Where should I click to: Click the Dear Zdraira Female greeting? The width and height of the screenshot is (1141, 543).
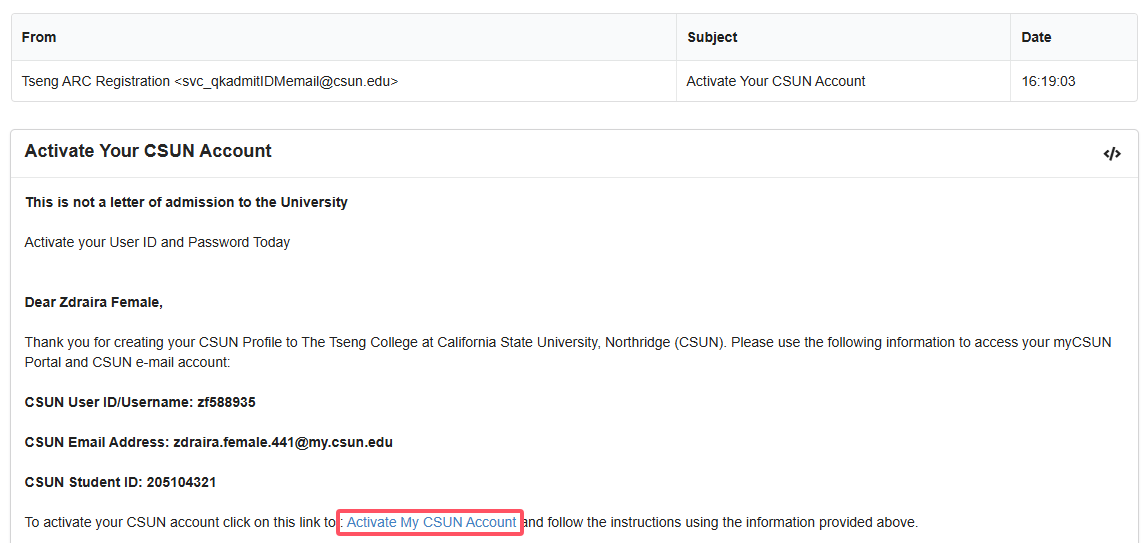pos(94,302)
